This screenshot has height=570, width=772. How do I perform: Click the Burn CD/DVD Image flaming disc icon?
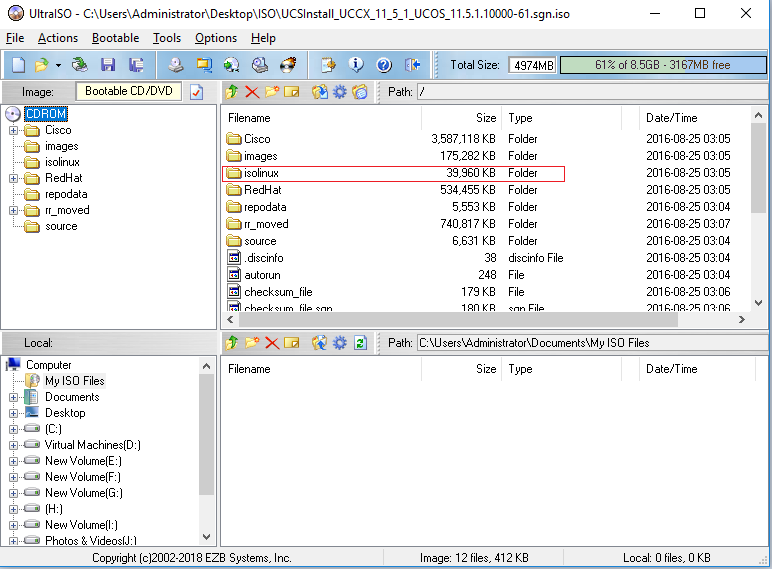(x=289, y=64)
